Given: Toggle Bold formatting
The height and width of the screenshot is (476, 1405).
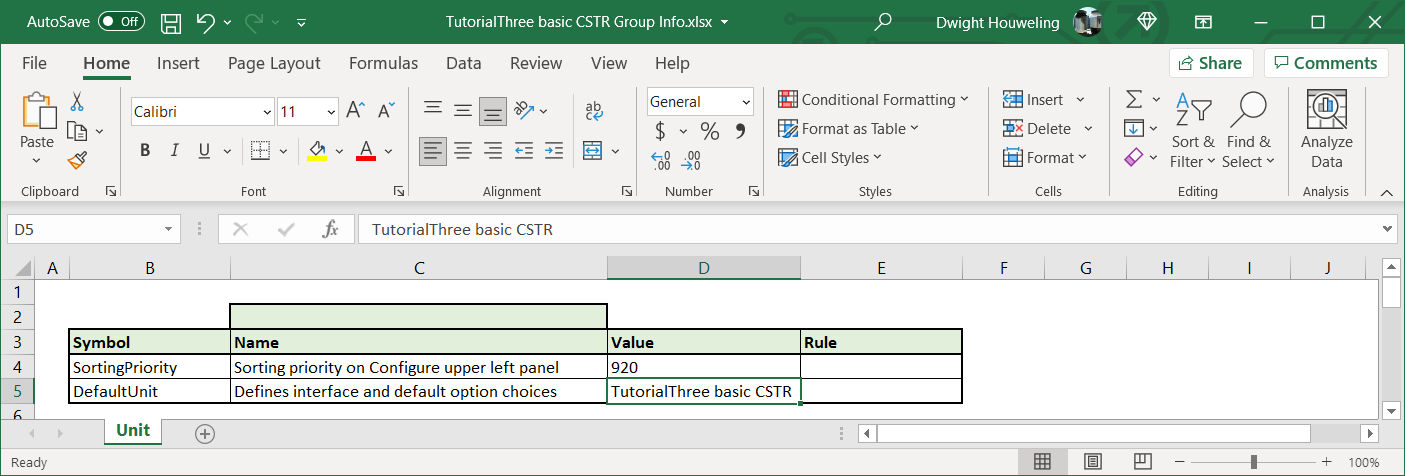Looking at the screenshot, I should coord(145,151).
